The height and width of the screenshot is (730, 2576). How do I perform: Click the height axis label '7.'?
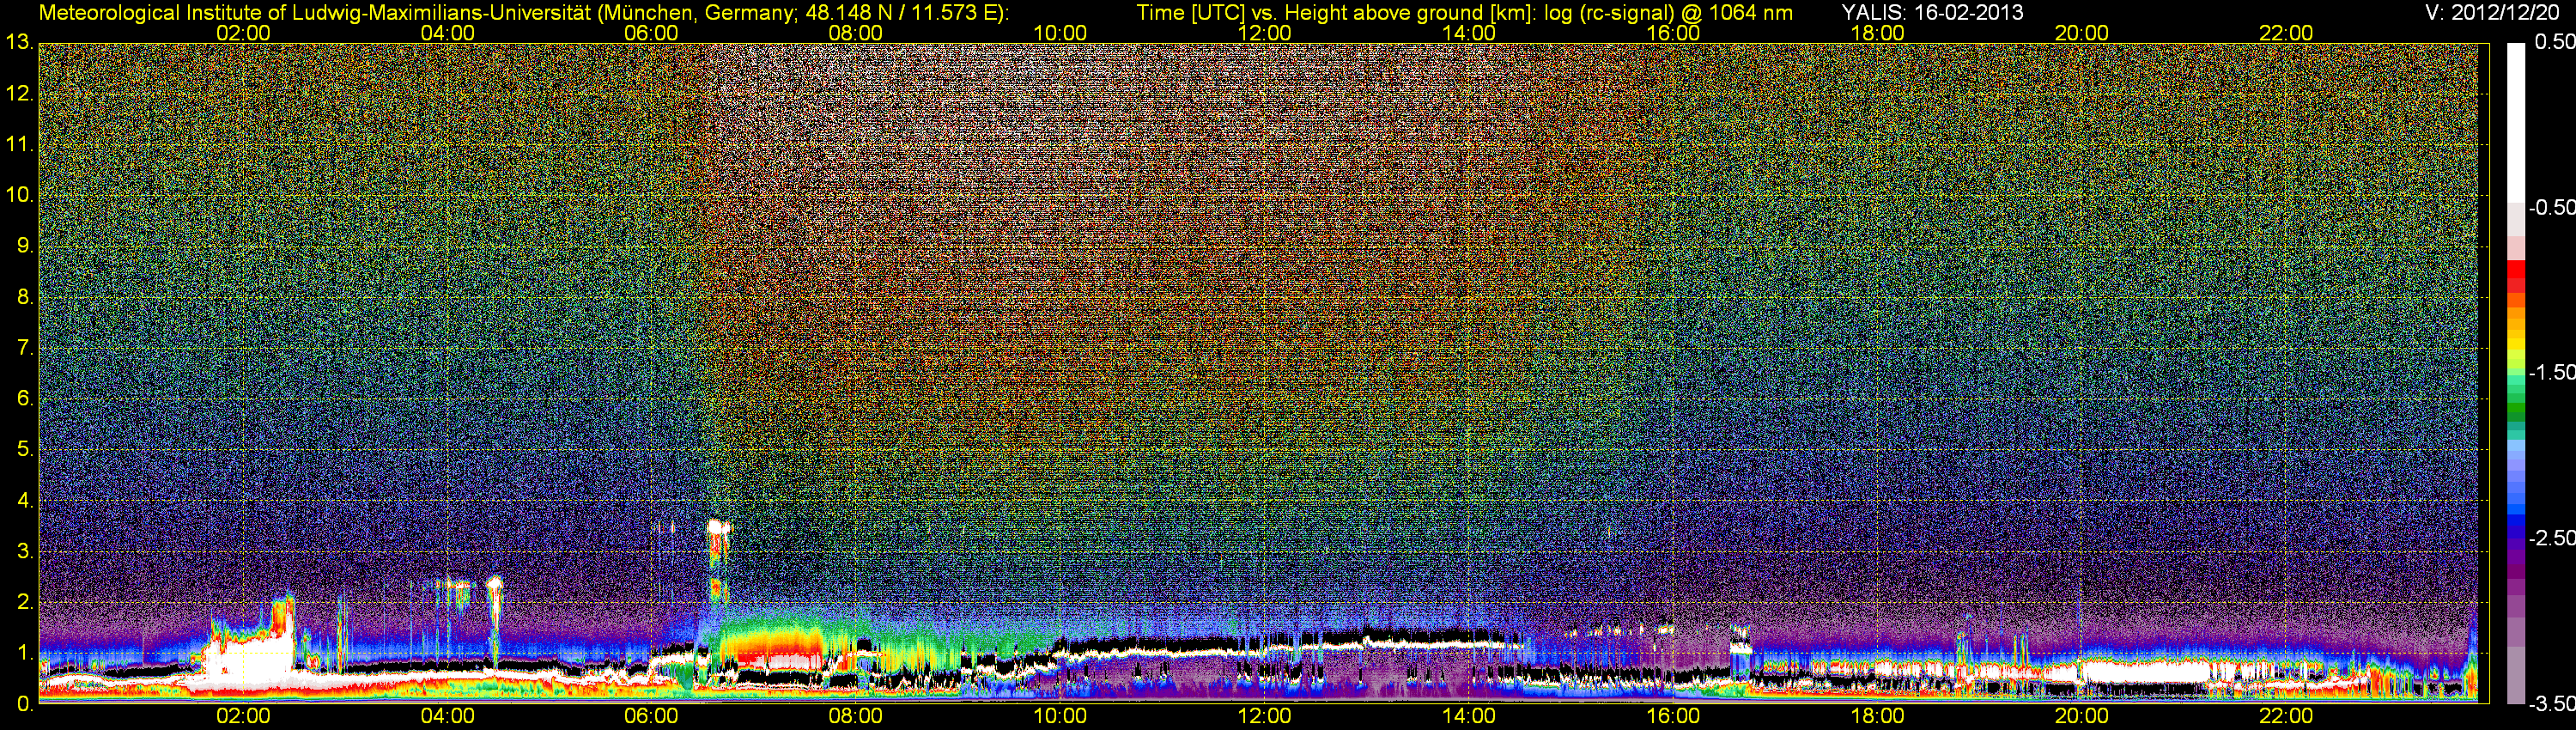pyautogui.click(x=24, y=348)
